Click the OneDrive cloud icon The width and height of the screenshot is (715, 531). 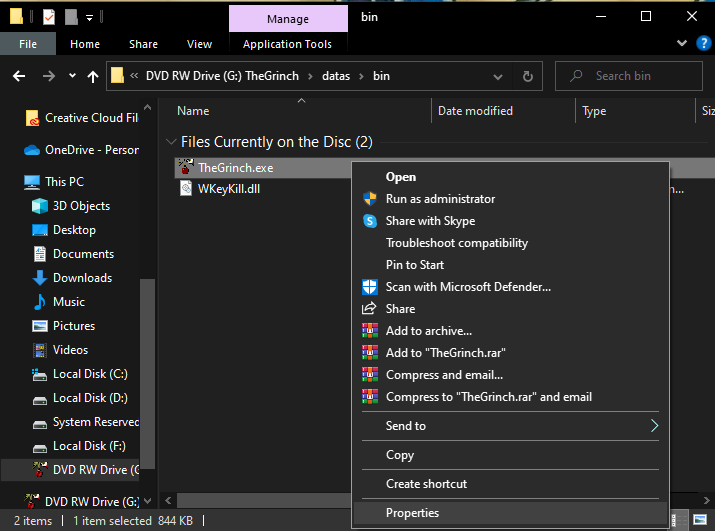[x=32, y=150]
